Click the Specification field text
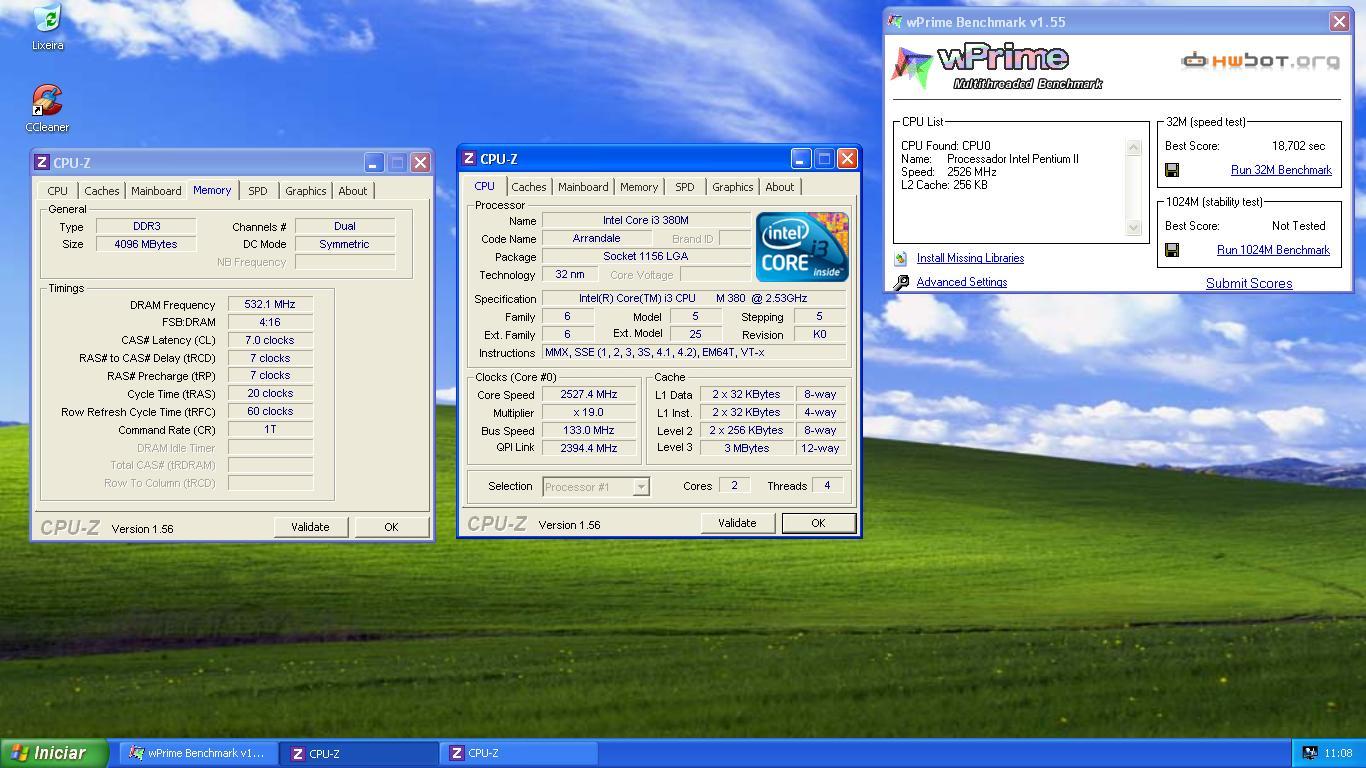The image size is (1366, 768). 693,298
